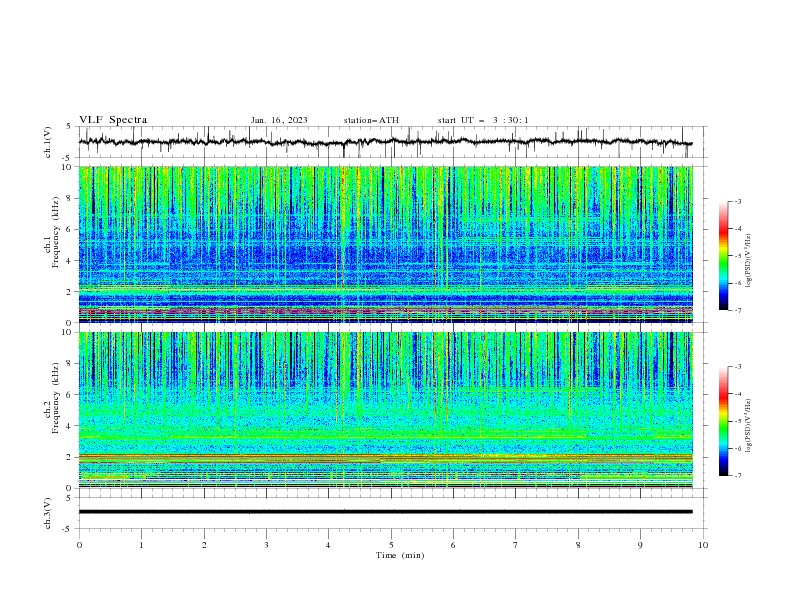The image size is (792, 612).
Task: Click the "ch.1(V)" axis label
Action: point(48,142)
